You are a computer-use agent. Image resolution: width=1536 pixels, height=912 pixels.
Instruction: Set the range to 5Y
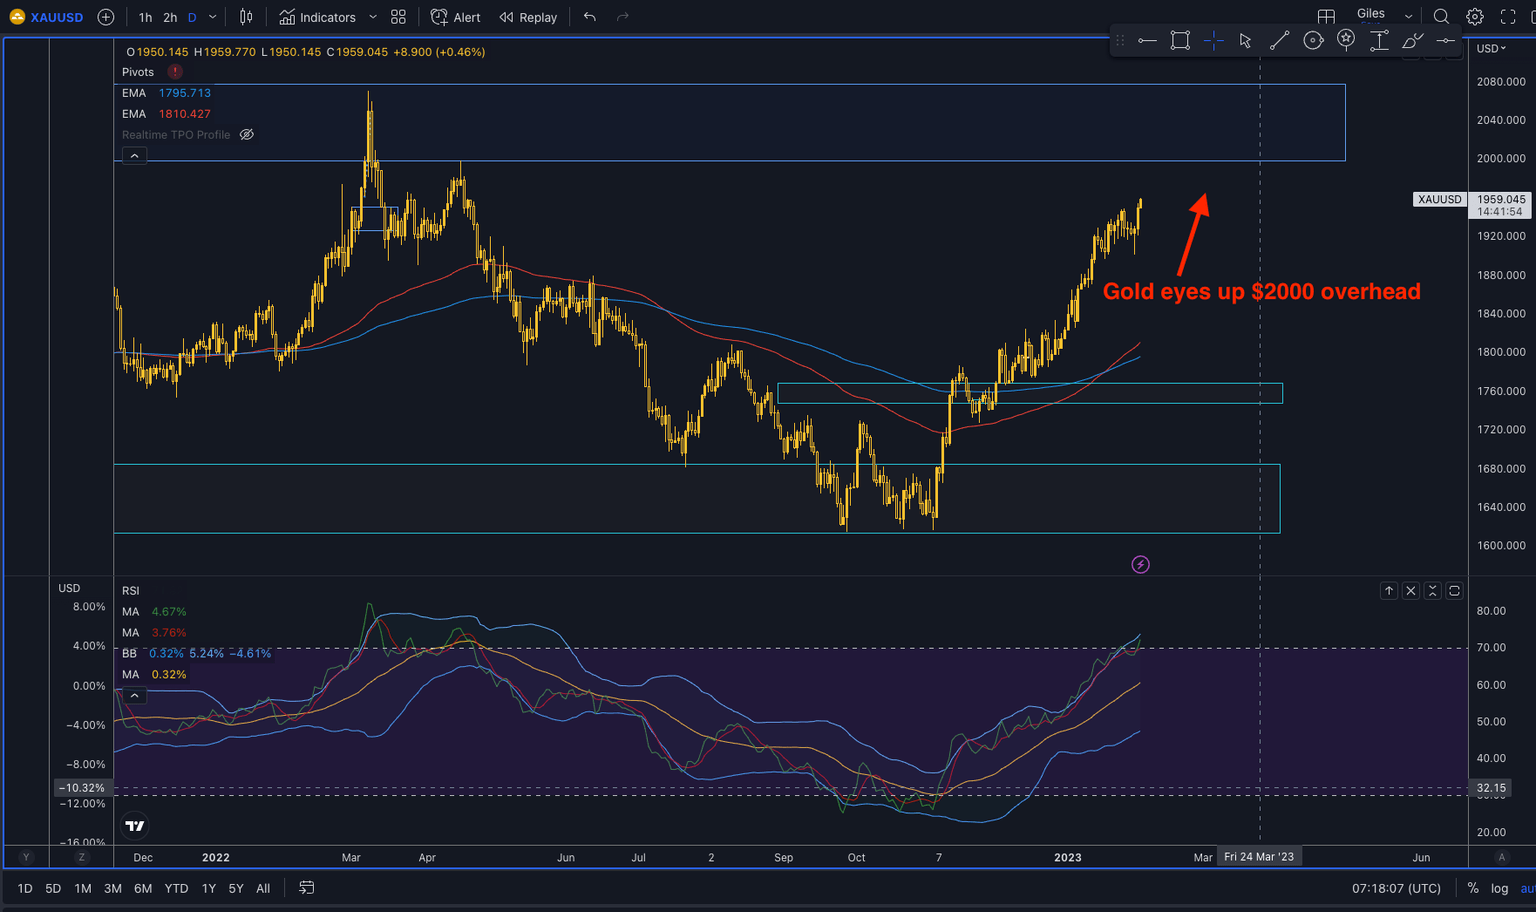236,888
